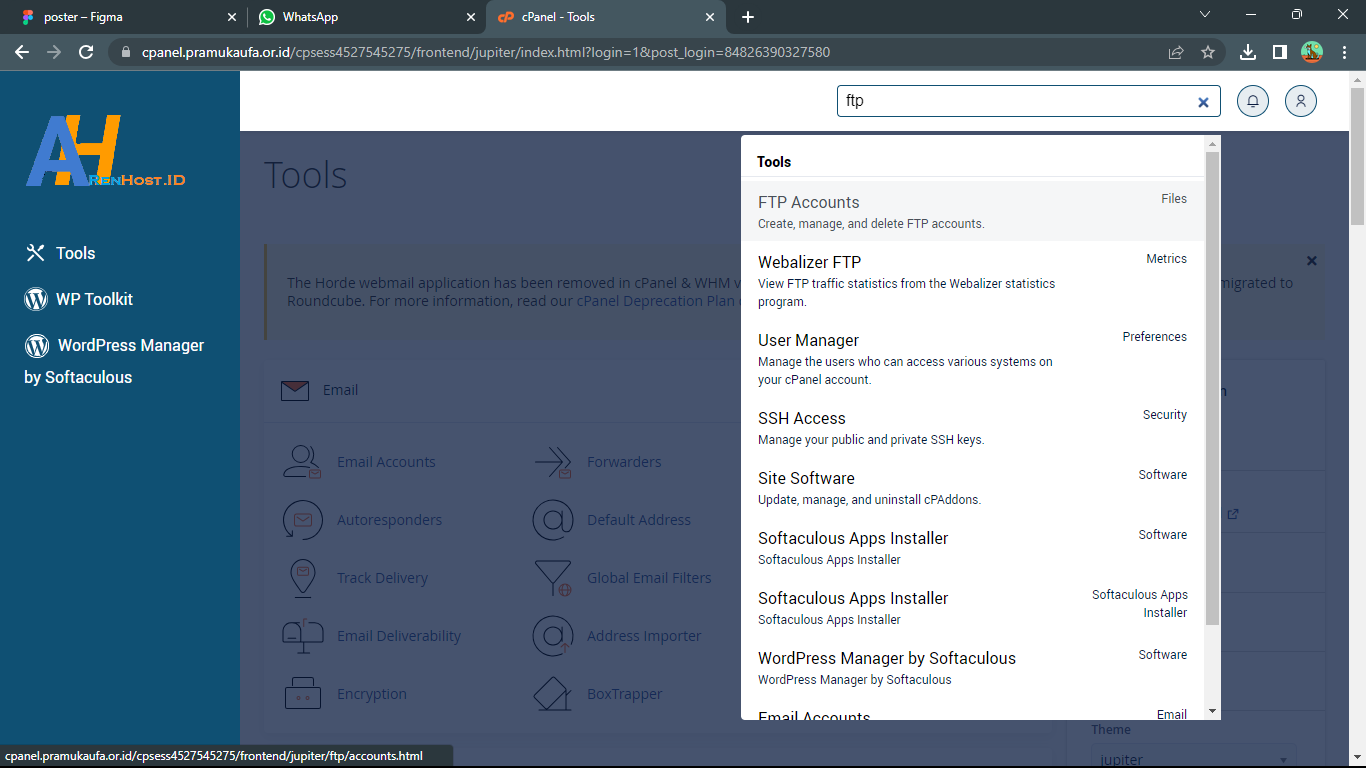
Task: Close the WhatsApp tab
Action: 470,17
